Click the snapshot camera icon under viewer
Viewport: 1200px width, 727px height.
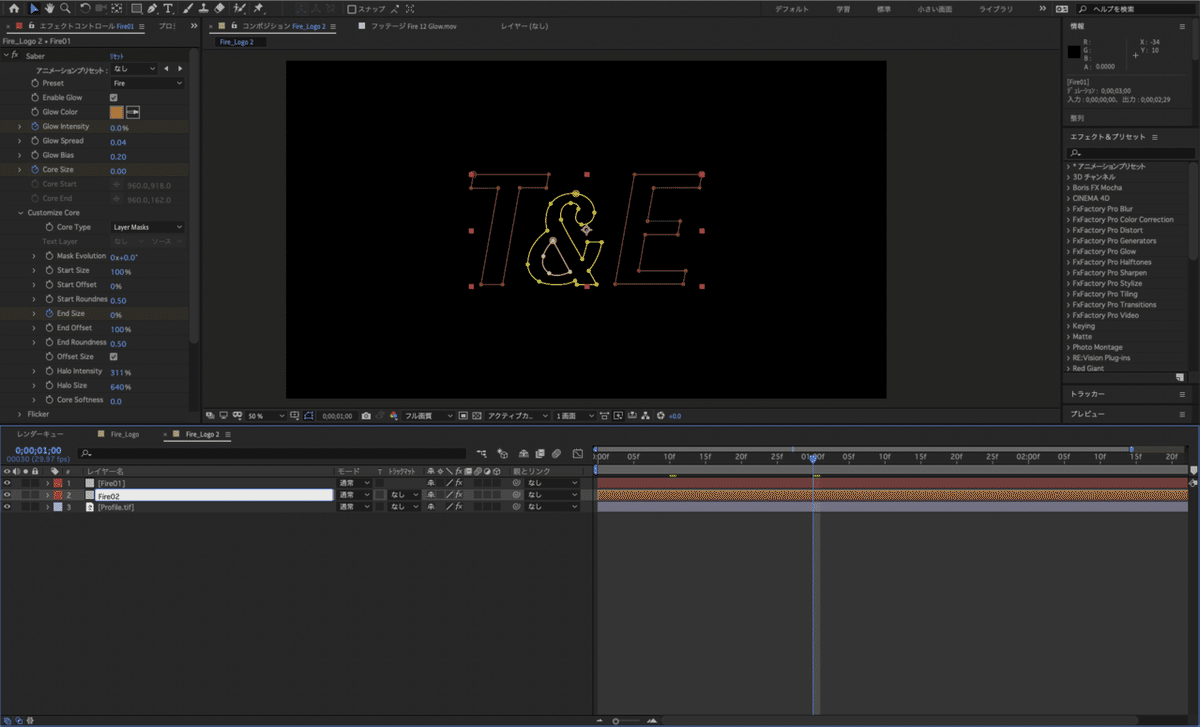coord(366,415)
